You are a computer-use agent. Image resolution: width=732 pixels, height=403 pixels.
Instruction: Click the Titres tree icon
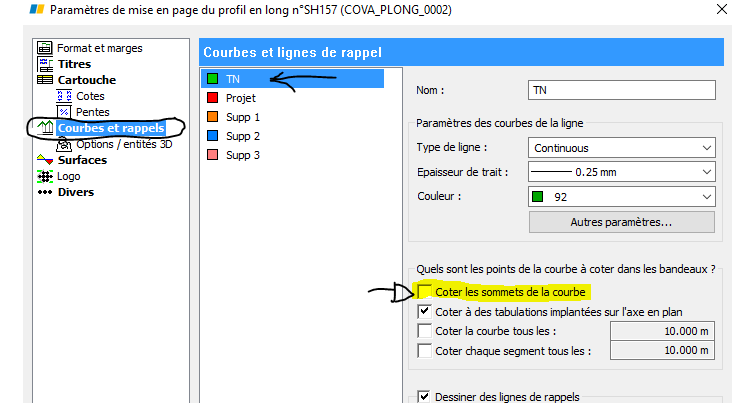pyautogui.click(x=45, y=64)
